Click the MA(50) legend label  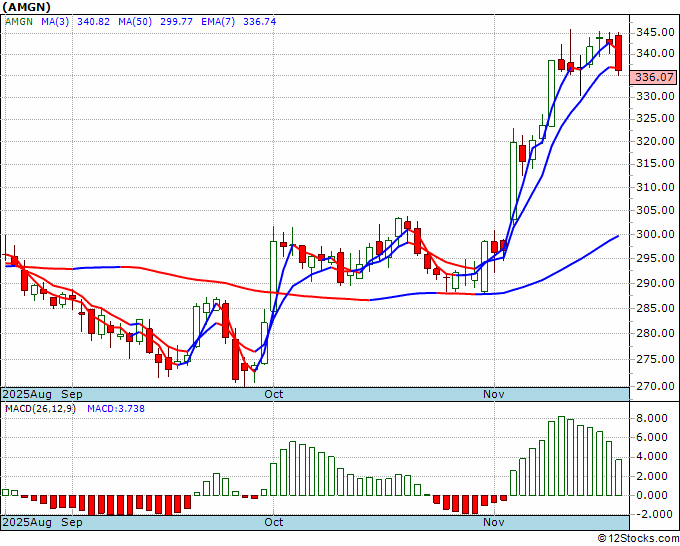coord(135,21)
